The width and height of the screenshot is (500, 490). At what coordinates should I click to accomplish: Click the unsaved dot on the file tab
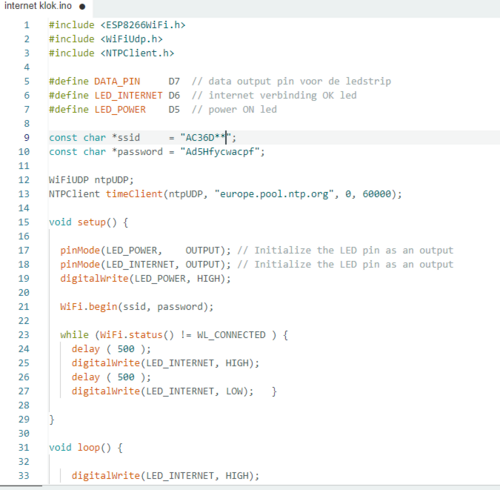point(82,7)
